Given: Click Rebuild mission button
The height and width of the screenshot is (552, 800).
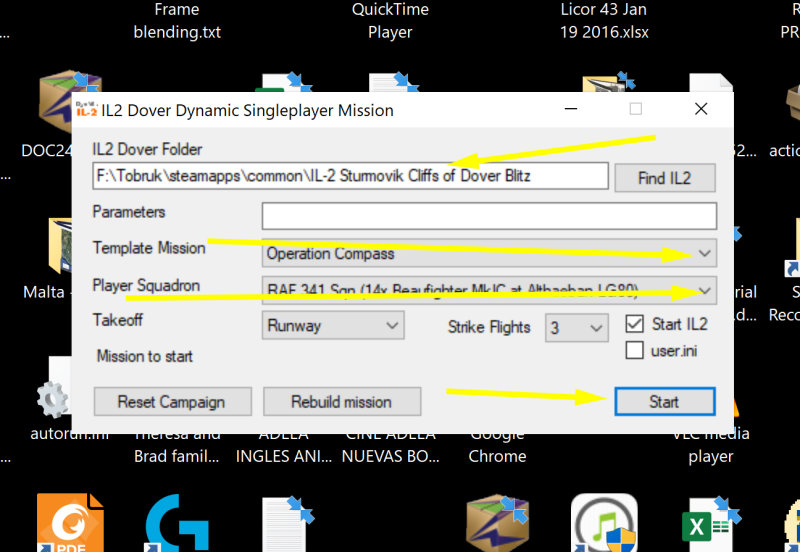Looking at the screenshot, I should [x=342, y=402].
